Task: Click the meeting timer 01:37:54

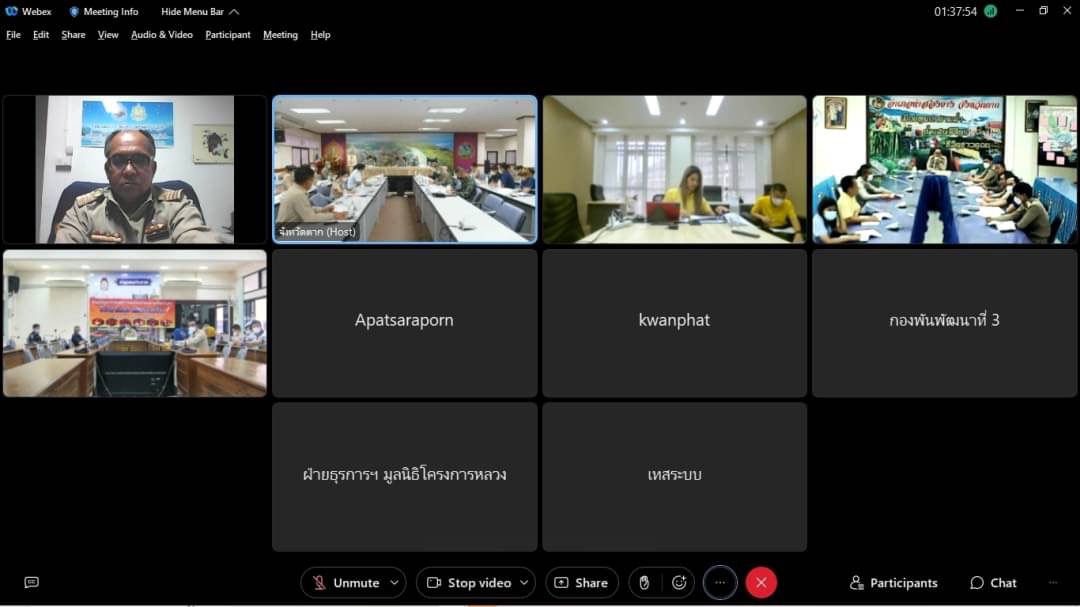Action: [955, 12]
